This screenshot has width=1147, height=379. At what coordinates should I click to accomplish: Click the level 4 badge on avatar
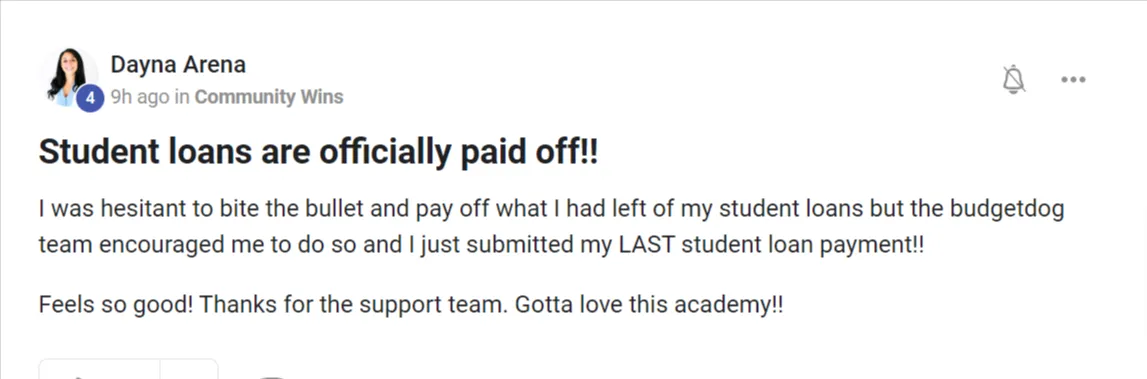tap(90, 98)
